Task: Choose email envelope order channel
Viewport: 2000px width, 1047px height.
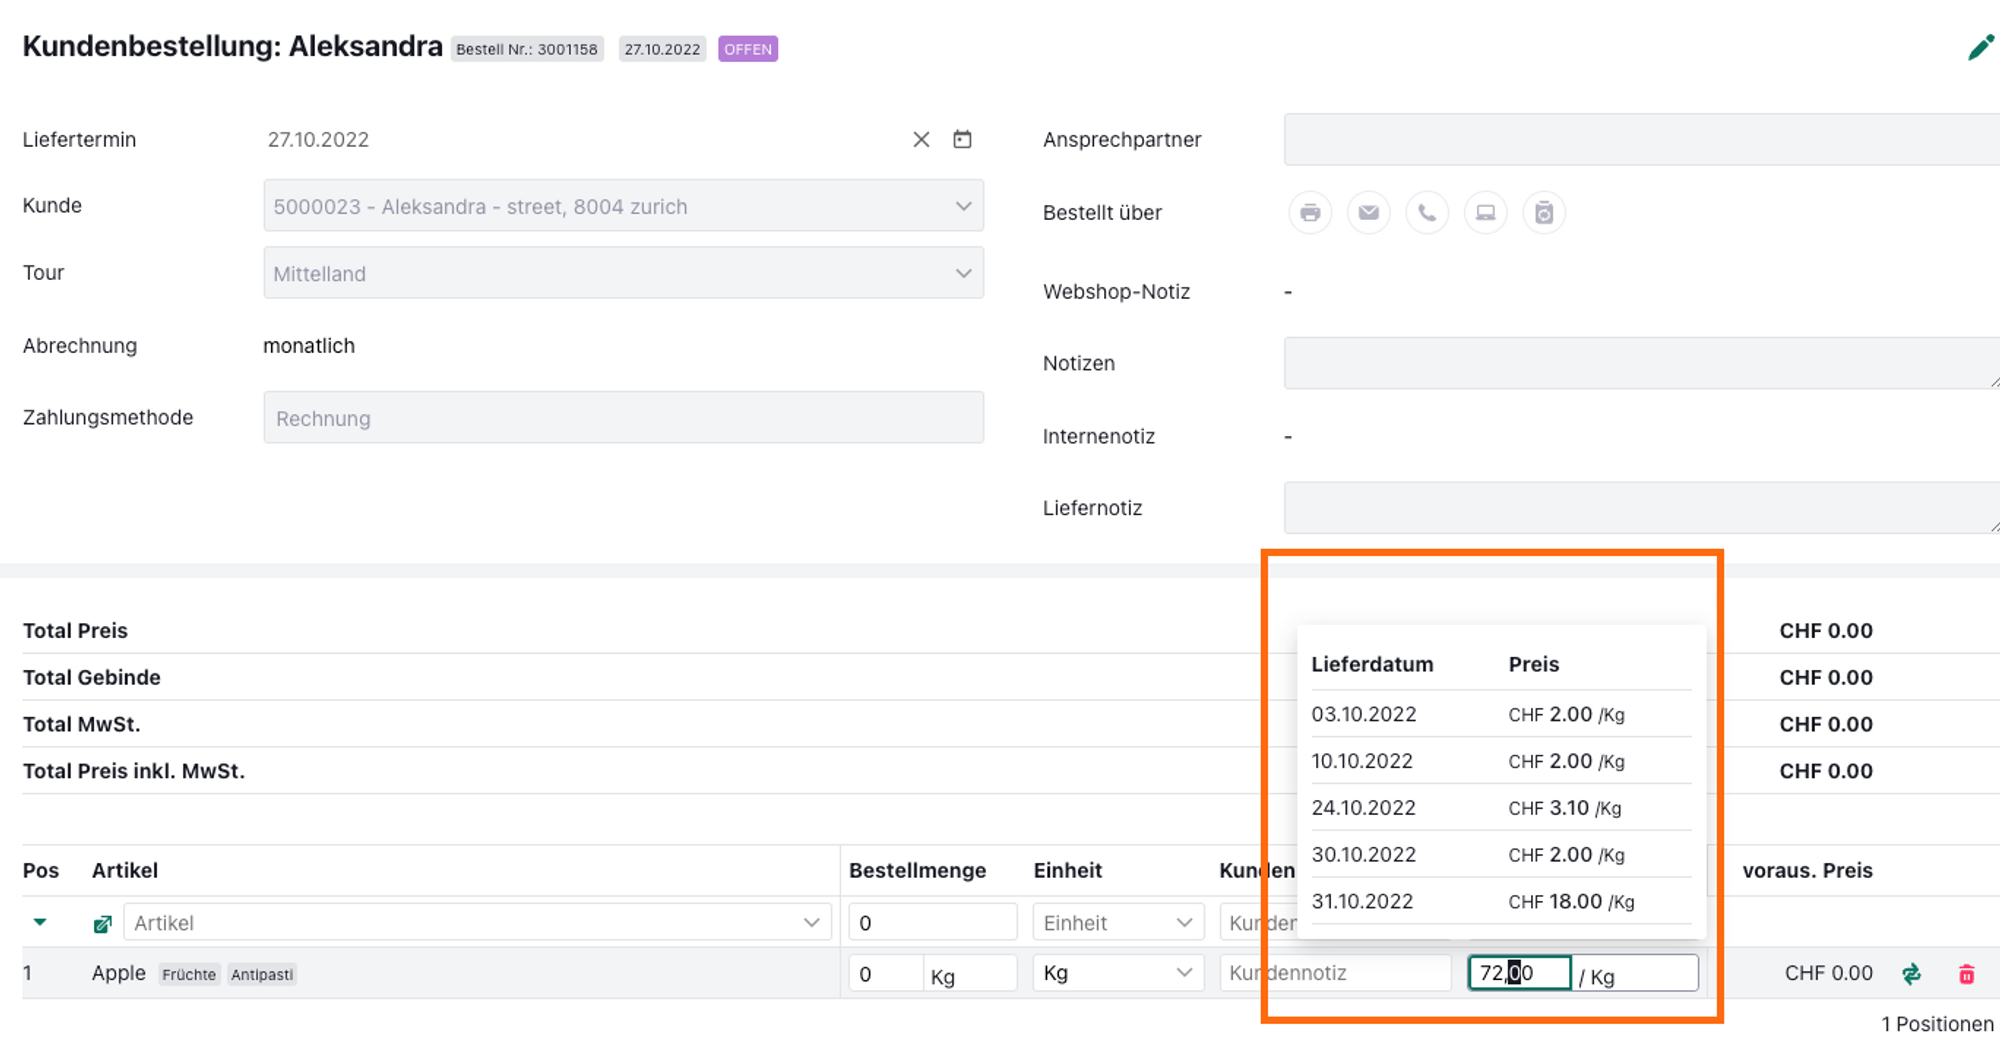Action: 1368,213
